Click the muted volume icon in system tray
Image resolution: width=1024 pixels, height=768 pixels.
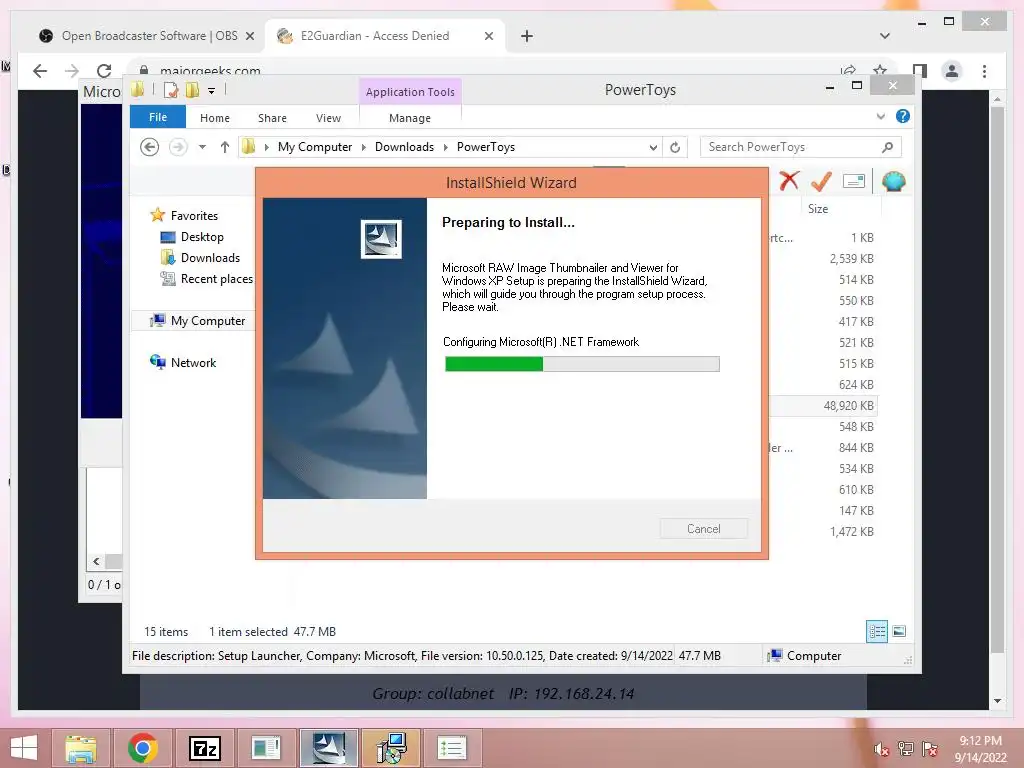click(881, 749)
